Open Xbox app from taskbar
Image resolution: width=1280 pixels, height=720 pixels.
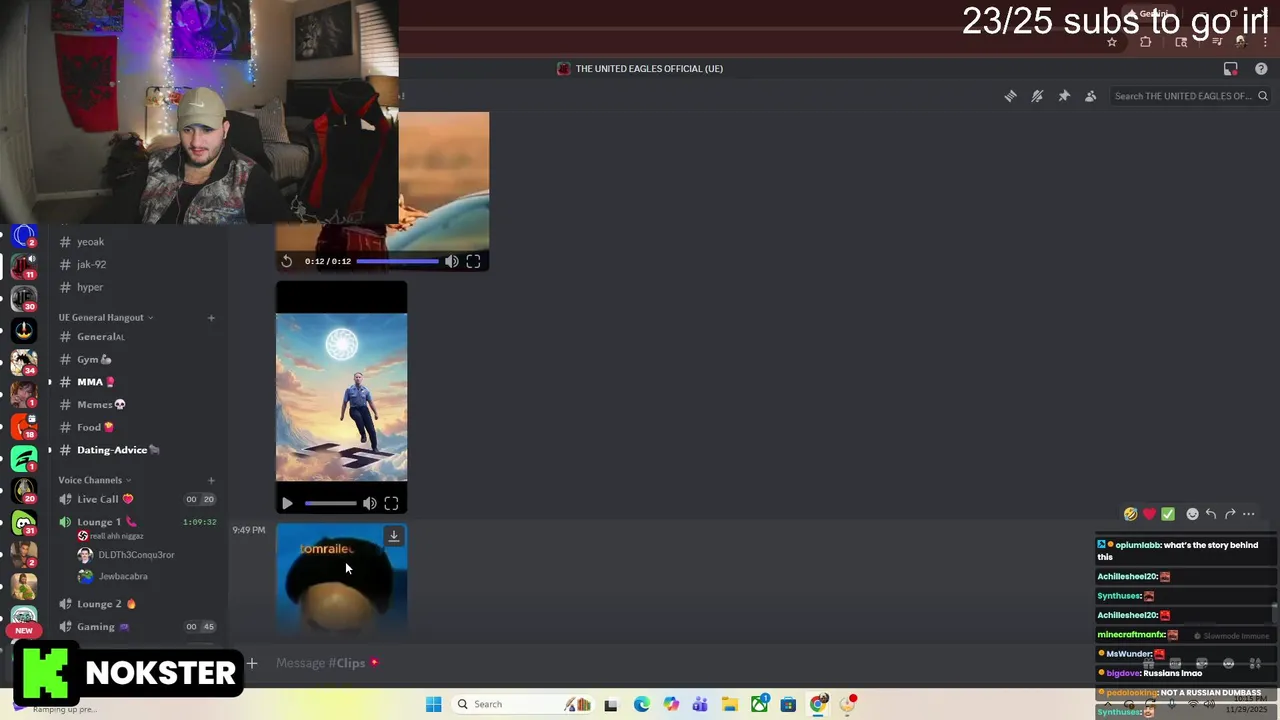pyautogui.click(x=760, y=704)
